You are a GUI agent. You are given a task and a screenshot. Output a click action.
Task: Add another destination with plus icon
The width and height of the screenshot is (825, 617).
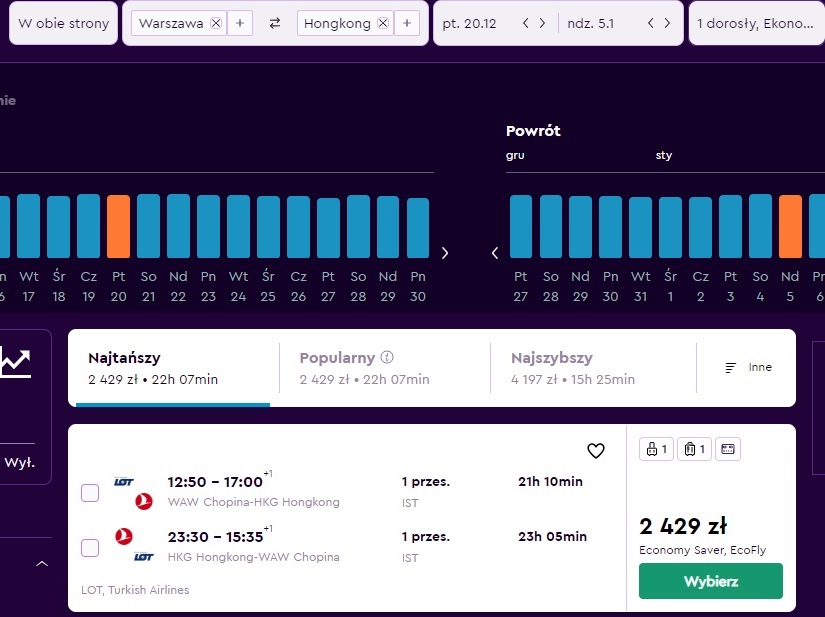click(407, 23)
